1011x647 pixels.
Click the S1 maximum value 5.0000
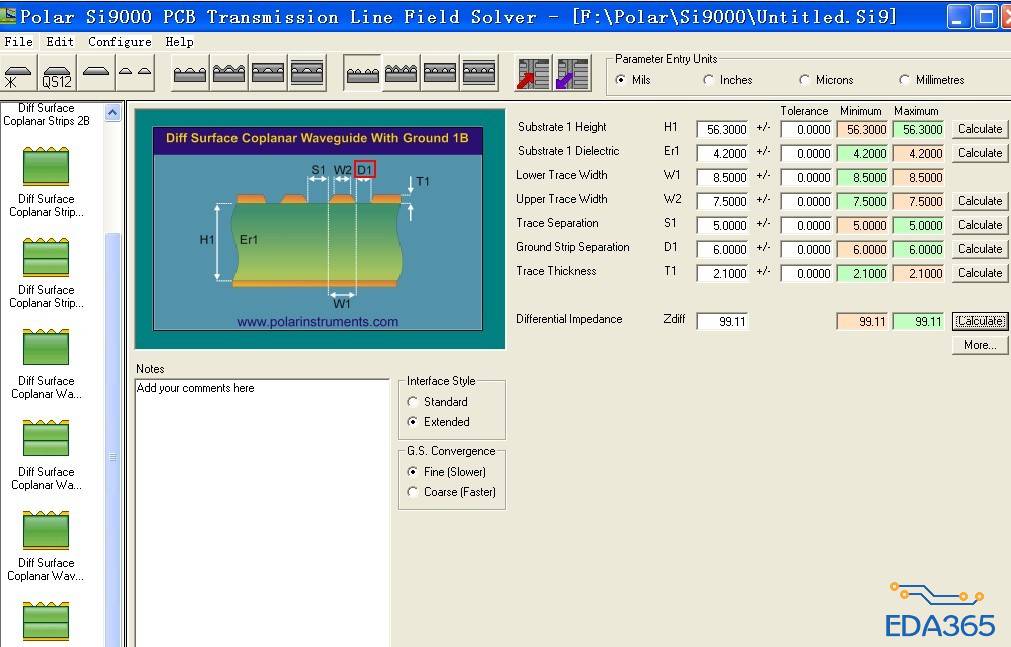coord(918,225)
